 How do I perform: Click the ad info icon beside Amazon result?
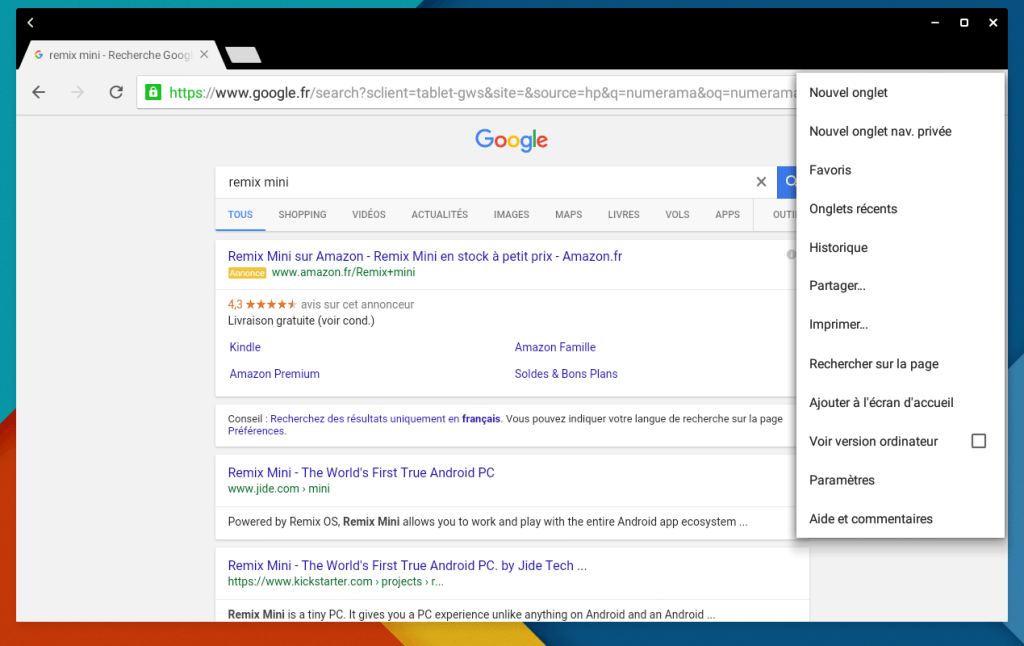tap(791, 255)
